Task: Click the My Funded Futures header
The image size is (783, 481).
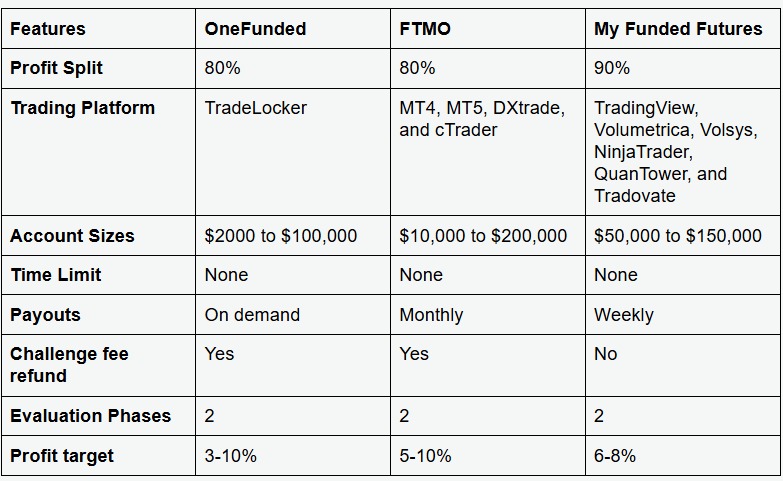Action: [x=678, y=29]
